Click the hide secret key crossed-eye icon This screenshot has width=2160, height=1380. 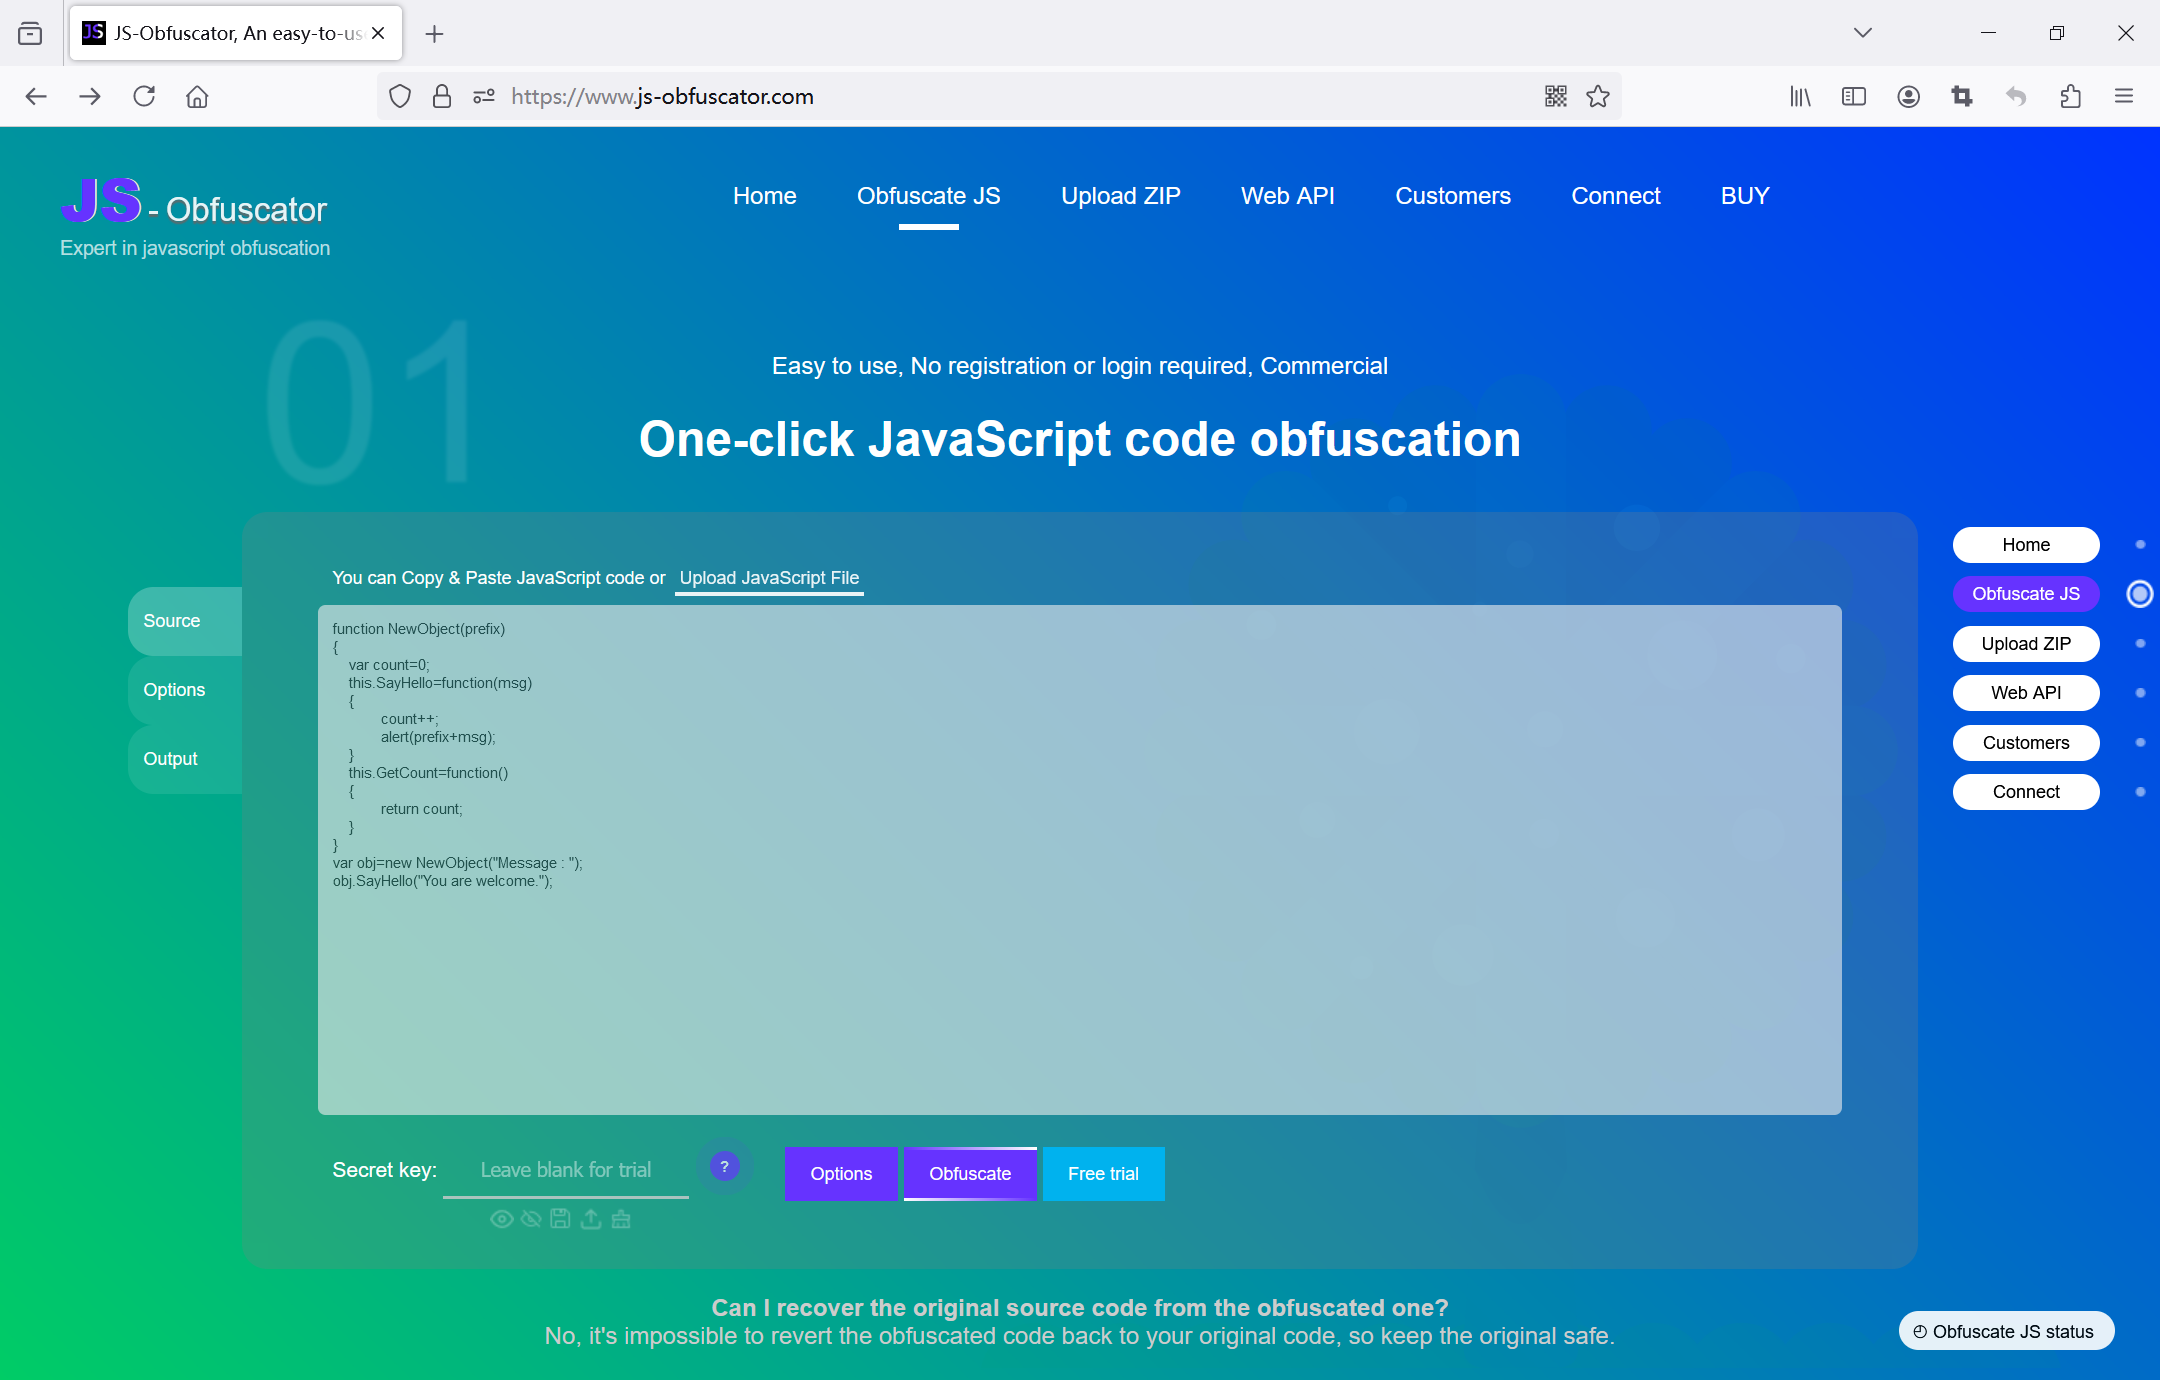tap(531, 1219)
